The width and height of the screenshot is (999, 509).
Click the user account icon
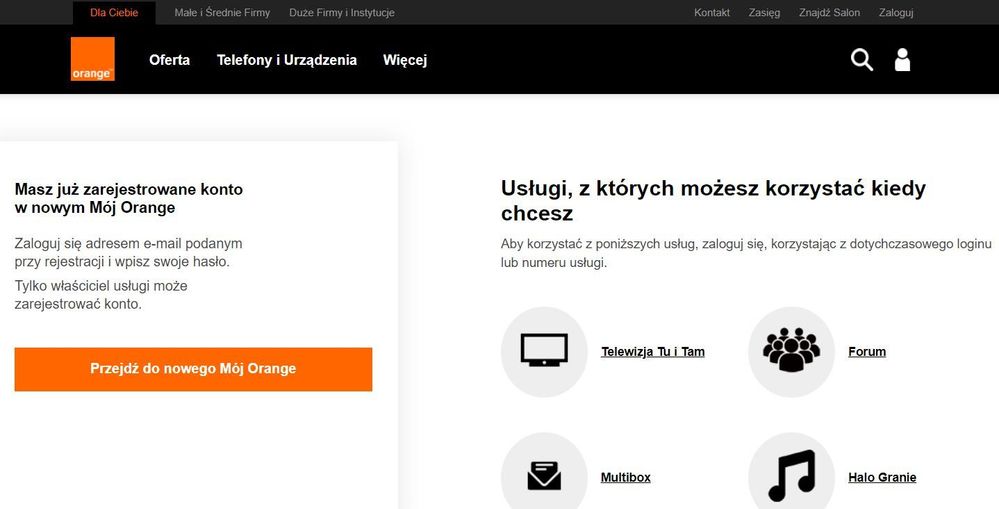pyautogui.click(x=902, y=60)
